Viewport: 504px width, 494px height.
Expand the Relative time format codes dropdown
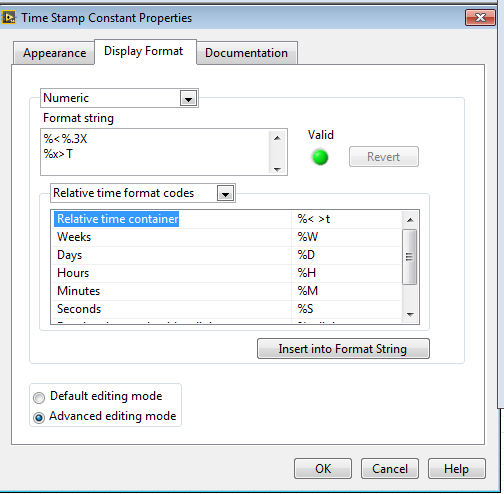[x=225, y=193]
